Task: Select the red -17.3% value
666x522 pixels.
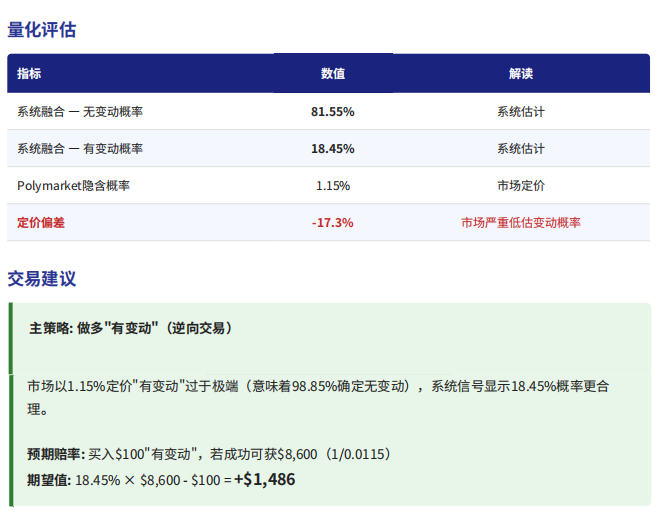Action: pyautogui.click(x=332, y=222)
